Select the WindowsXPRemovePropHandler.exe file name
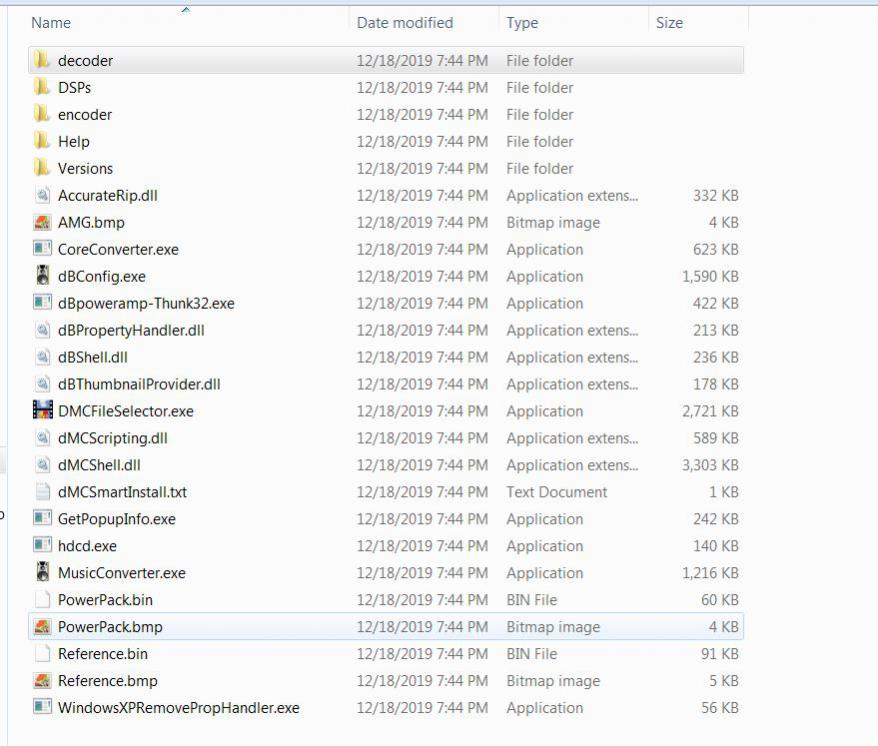The height and width of the screenshot is (746, 878). [x=178, y=708]
